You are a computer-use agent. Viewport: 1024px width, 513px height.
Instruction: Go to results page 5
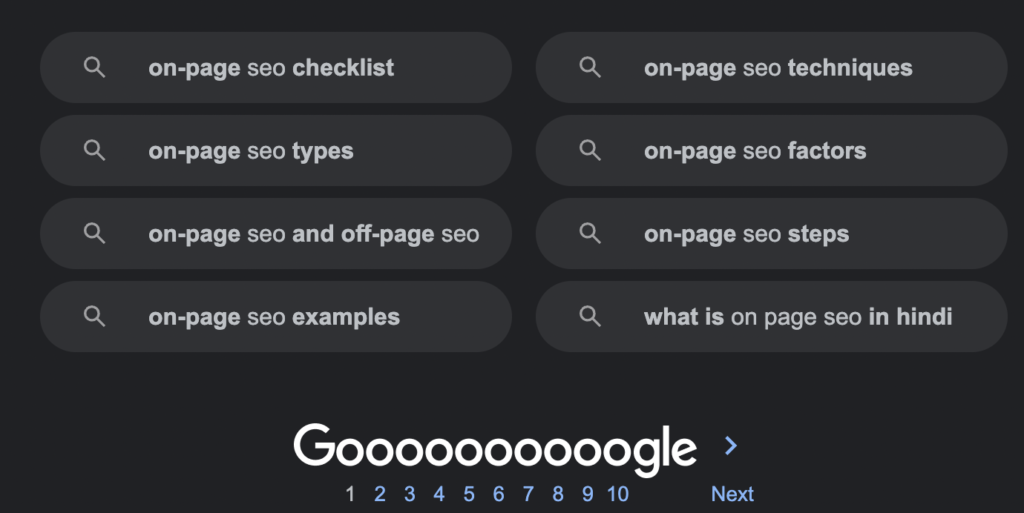click(x=469, y=494)
